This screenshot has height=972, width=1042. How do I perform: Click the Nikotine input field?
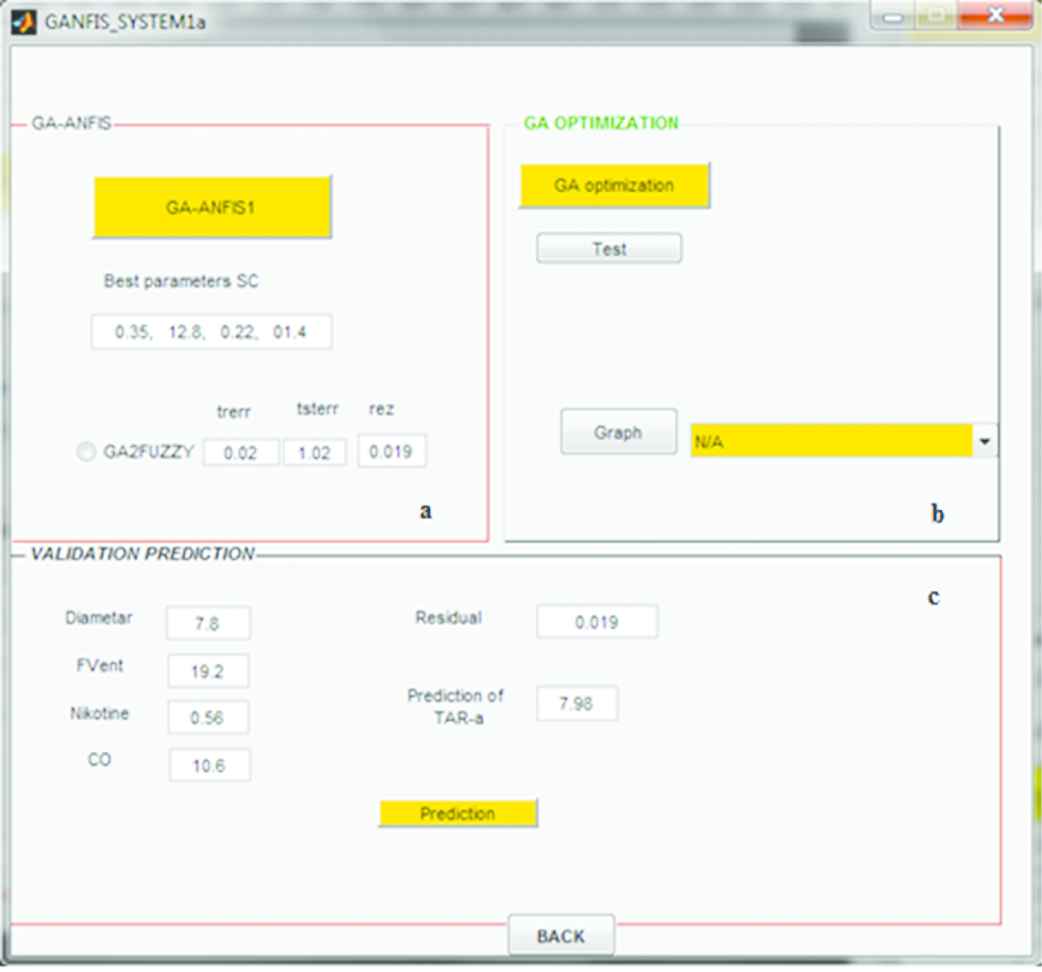pos(208,717)
